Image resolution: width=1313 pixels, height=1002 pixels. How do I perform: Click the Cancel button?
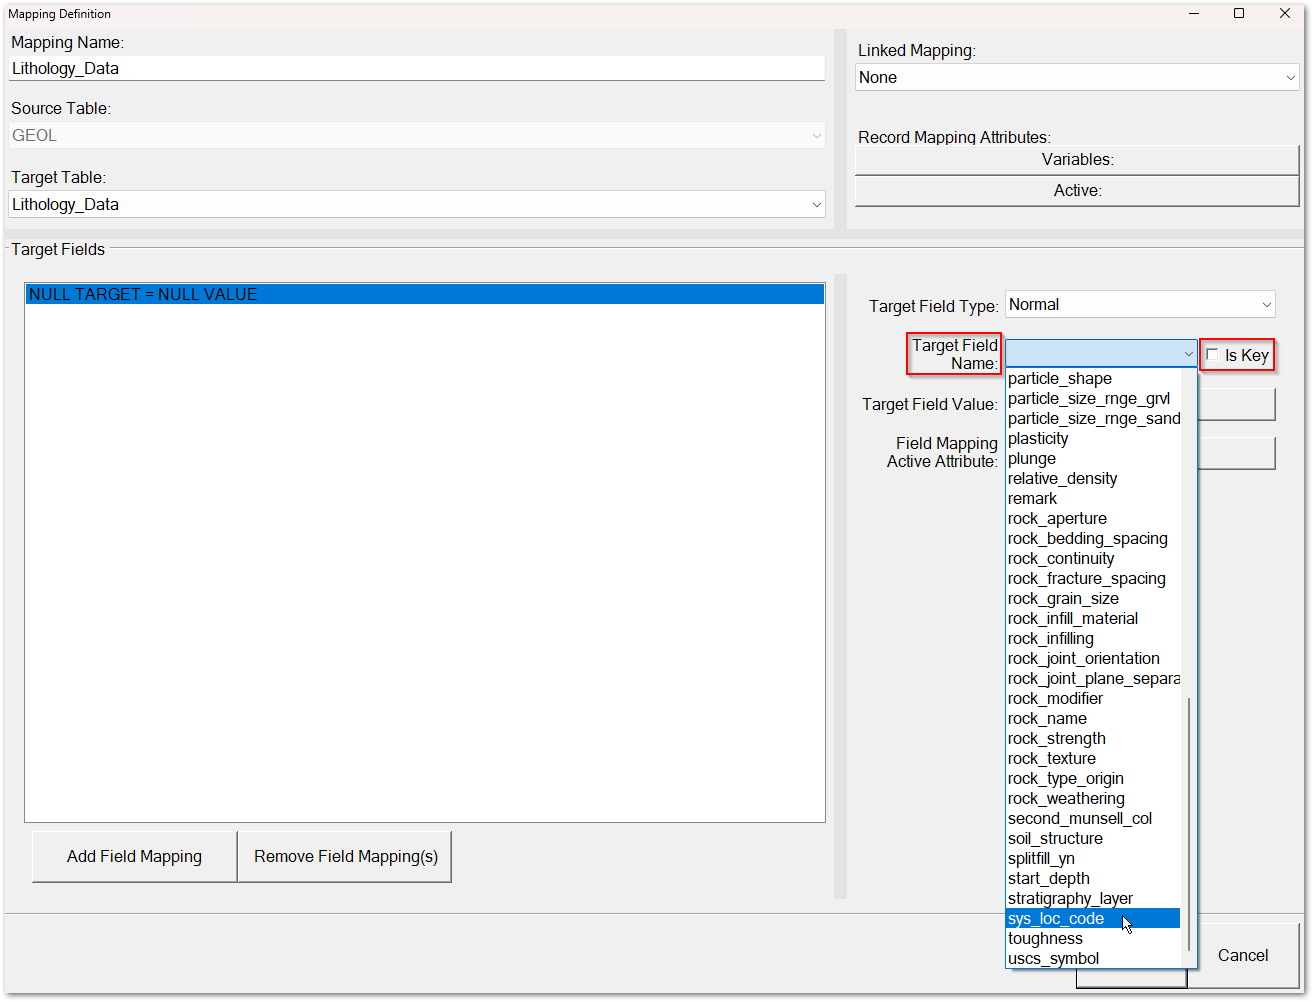tap(1242, 955)
